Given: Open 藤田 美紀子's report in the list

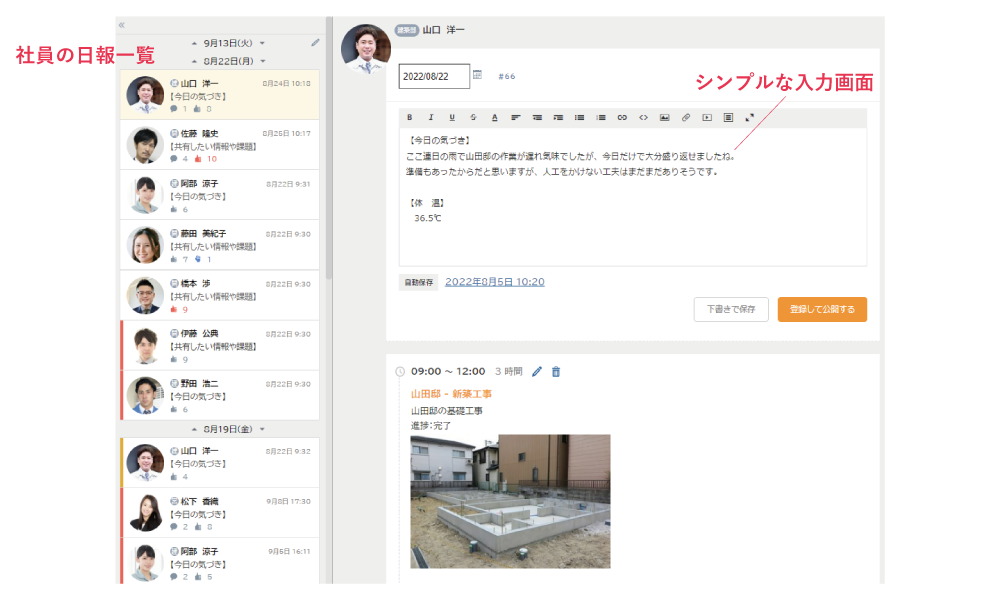Looking at the screenshot, I should pos(220,245).
